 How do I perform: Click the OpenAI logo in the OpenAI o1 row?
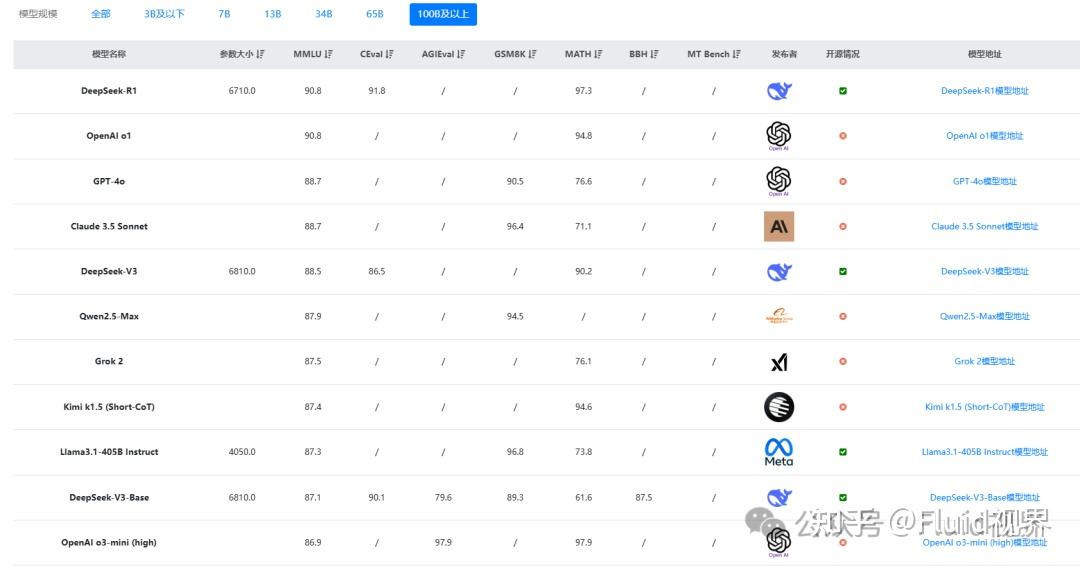coord(778,135)
